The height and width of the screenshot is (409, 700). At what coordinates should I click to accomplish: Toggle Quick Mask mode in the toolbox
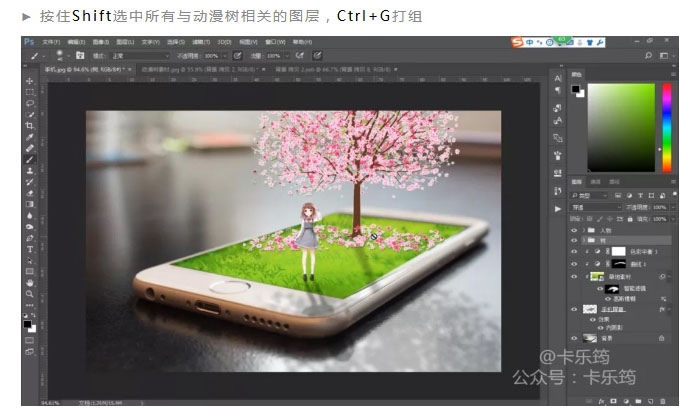(30, 340)
